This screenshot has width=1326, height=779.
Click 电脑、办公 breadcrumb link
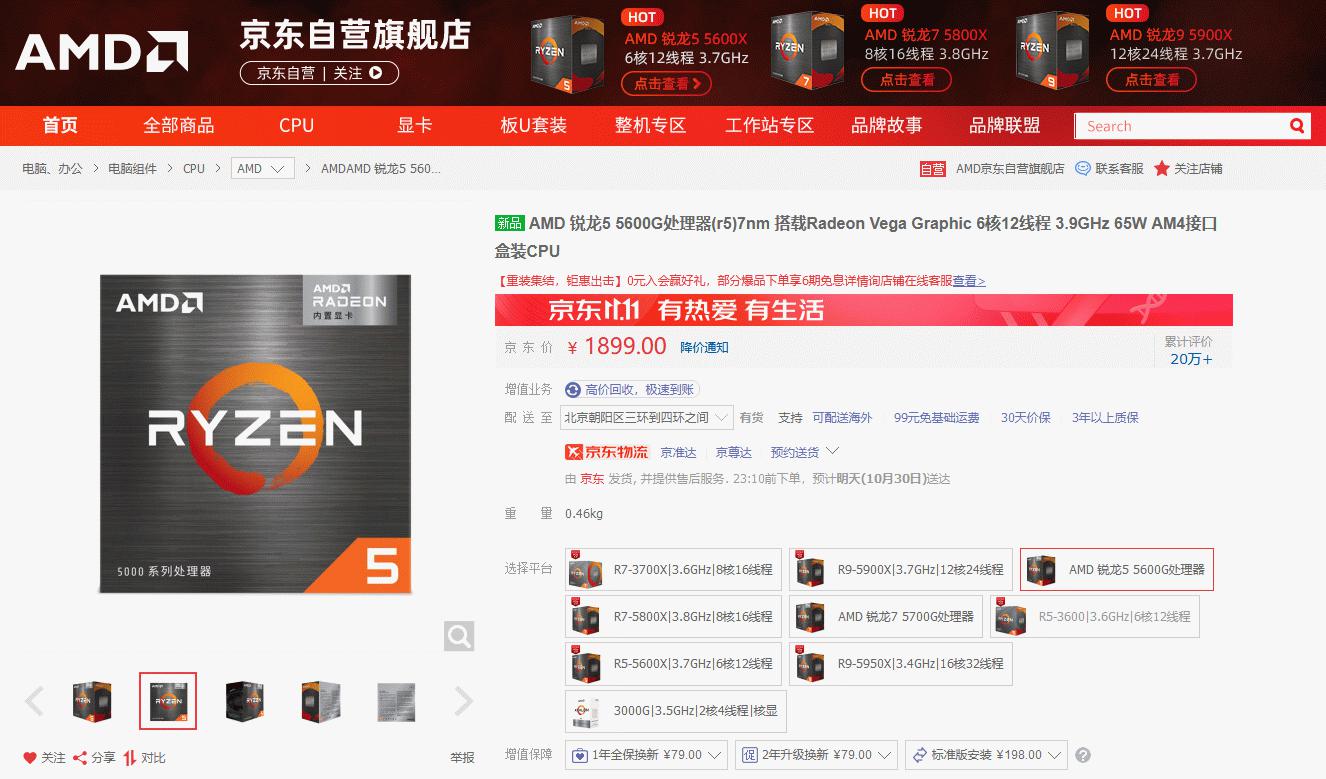52,168
